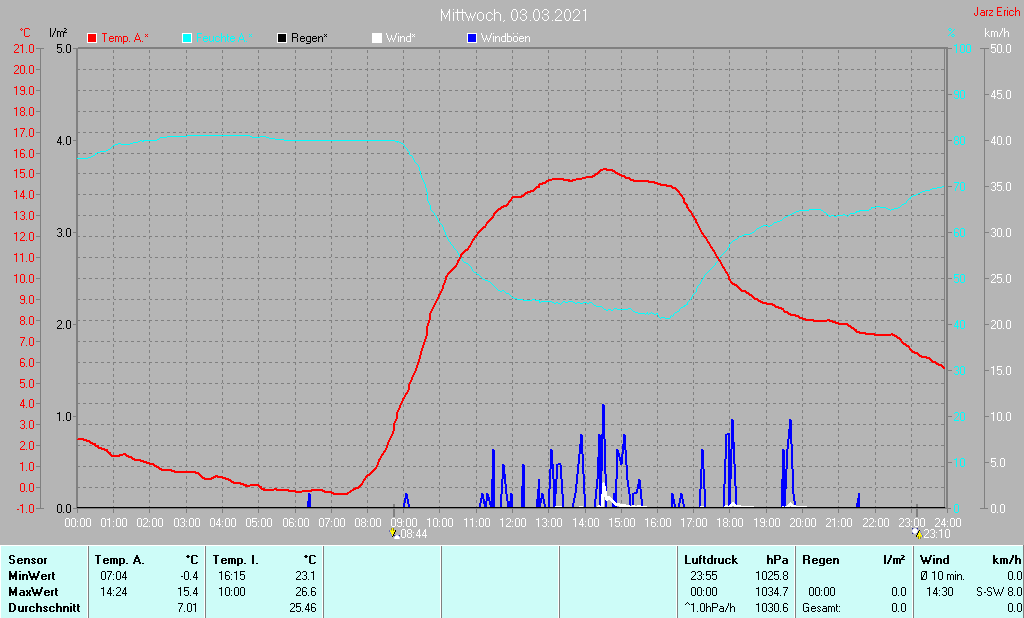Select the Temp. A. legend label
This screenshot has width=1024, height=618.
click(x=125, y=38)
